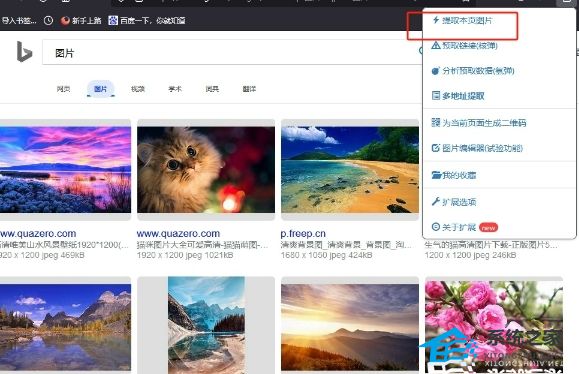Click the lightning icon for 提取本页图片
The height and width of the screenshot is (374, 579).
tap(436, 20)
